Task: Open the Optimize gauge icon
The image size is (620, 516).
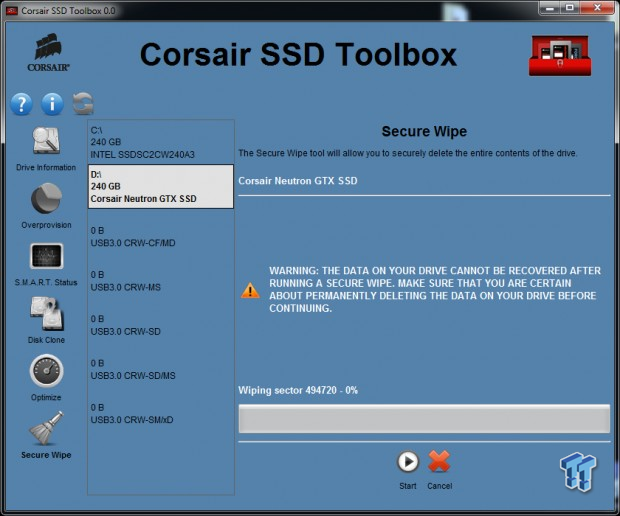Action: pos(46,371)
